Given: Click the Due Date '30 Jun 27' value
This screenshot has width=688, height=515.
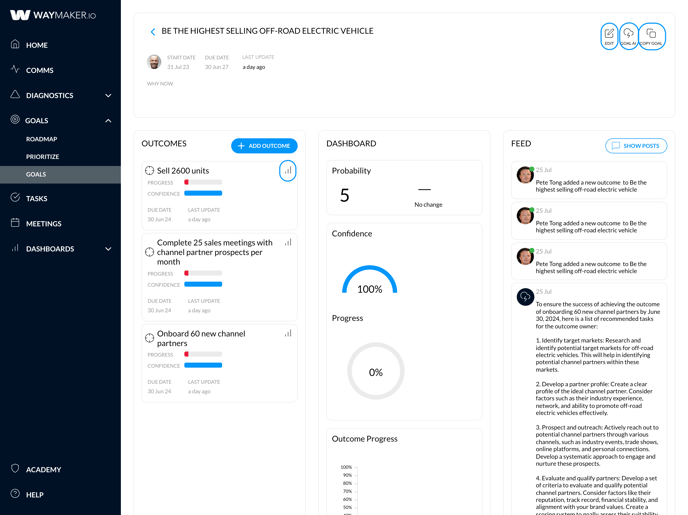Looking at the screenshot, I should tap(217, 67).
